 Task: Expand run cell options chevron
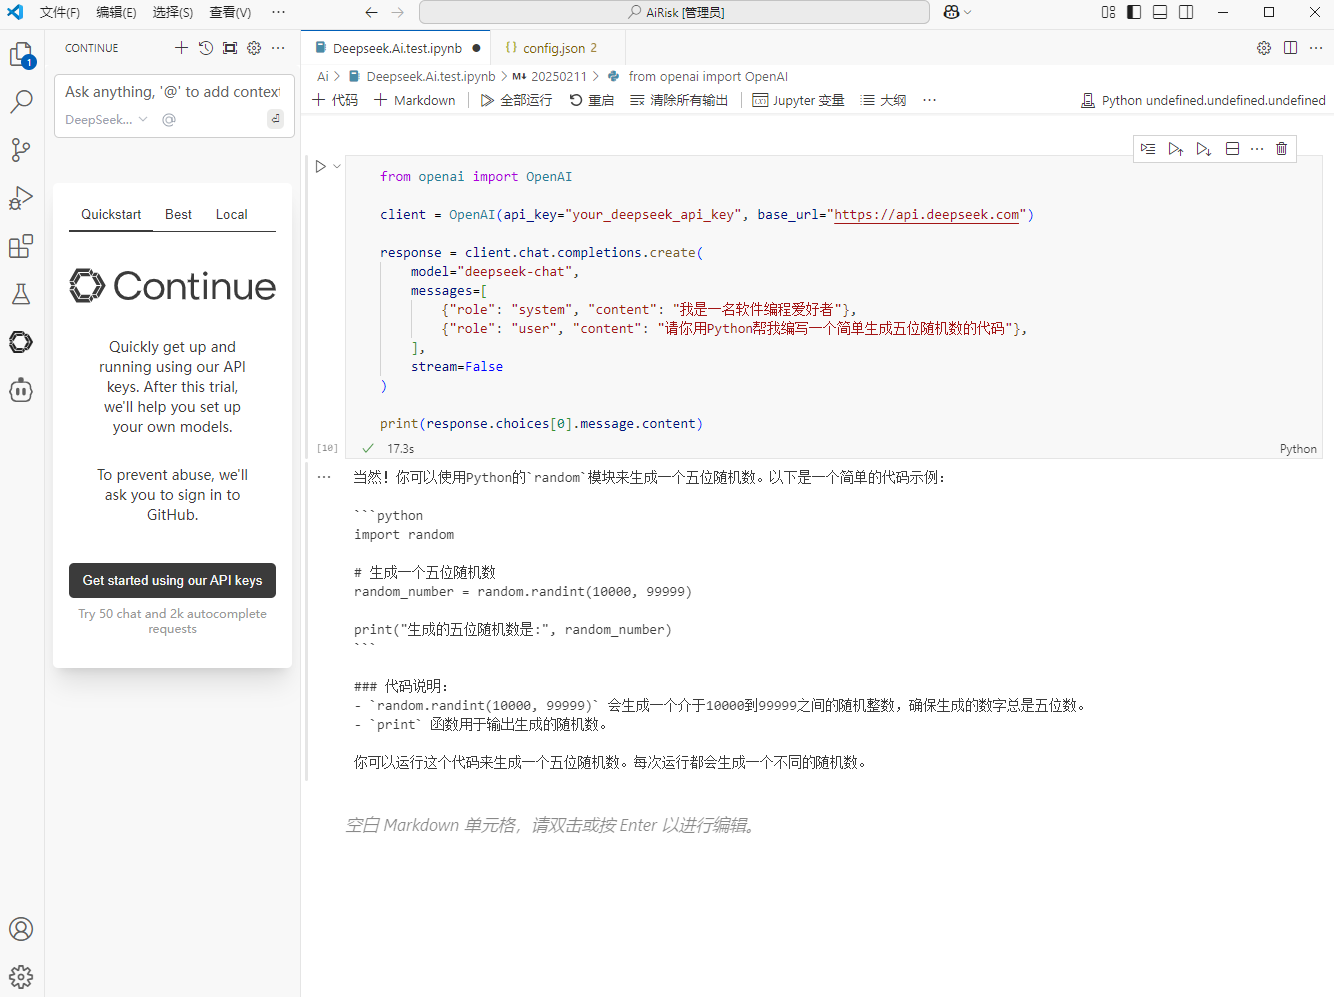pos(337,166)
